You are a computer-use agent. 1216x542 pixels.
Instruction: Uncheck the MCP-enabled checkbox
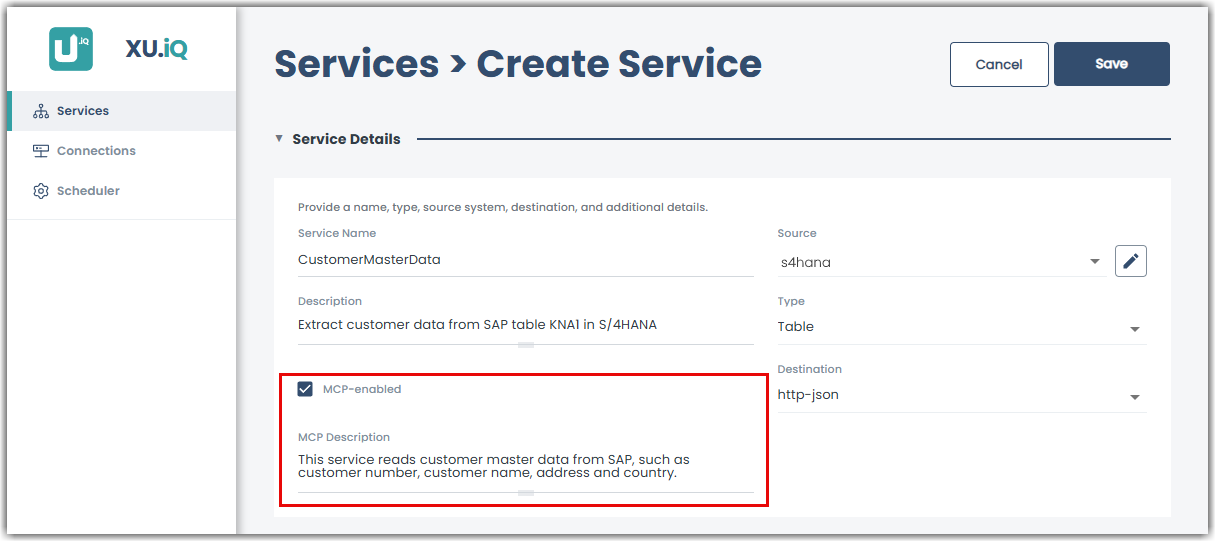[306, 389]
